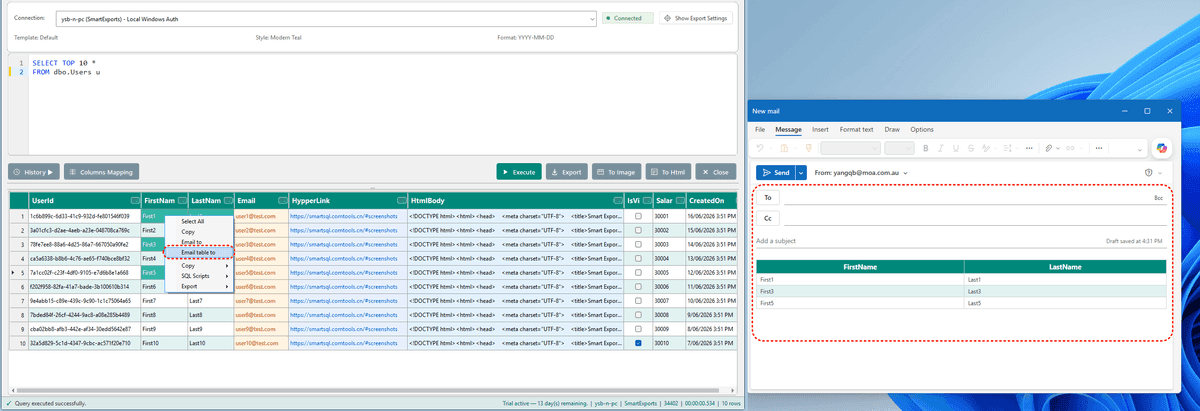This screenshot has width=1200, height=411.
Task: Toggle Underline formatting in New mail ribbon
Action: pos(955,148)
